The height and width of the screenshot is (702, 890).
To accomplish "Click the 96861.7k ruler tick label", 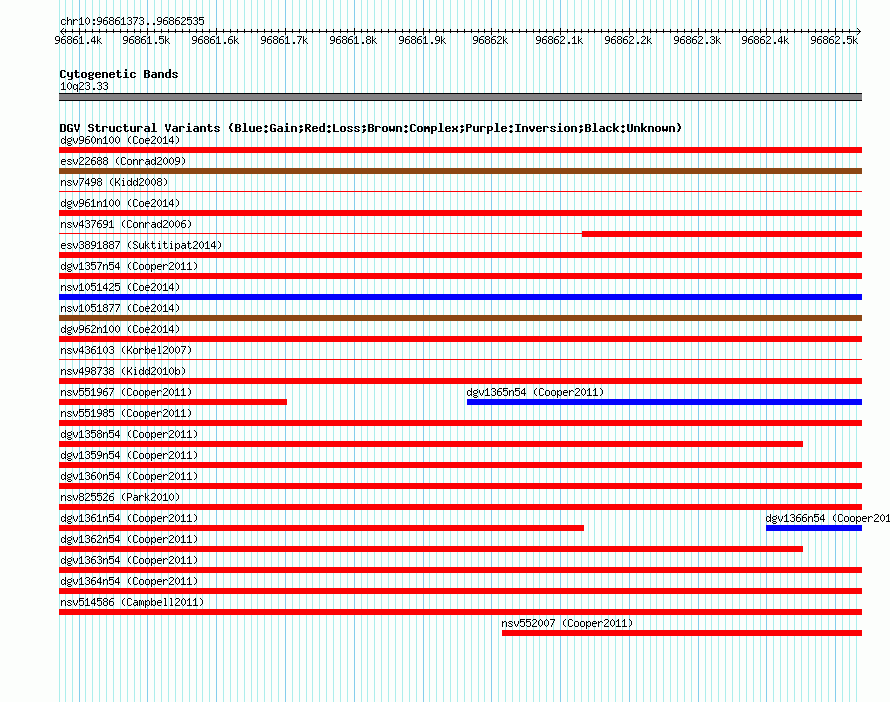I will (x=284, y=40).
